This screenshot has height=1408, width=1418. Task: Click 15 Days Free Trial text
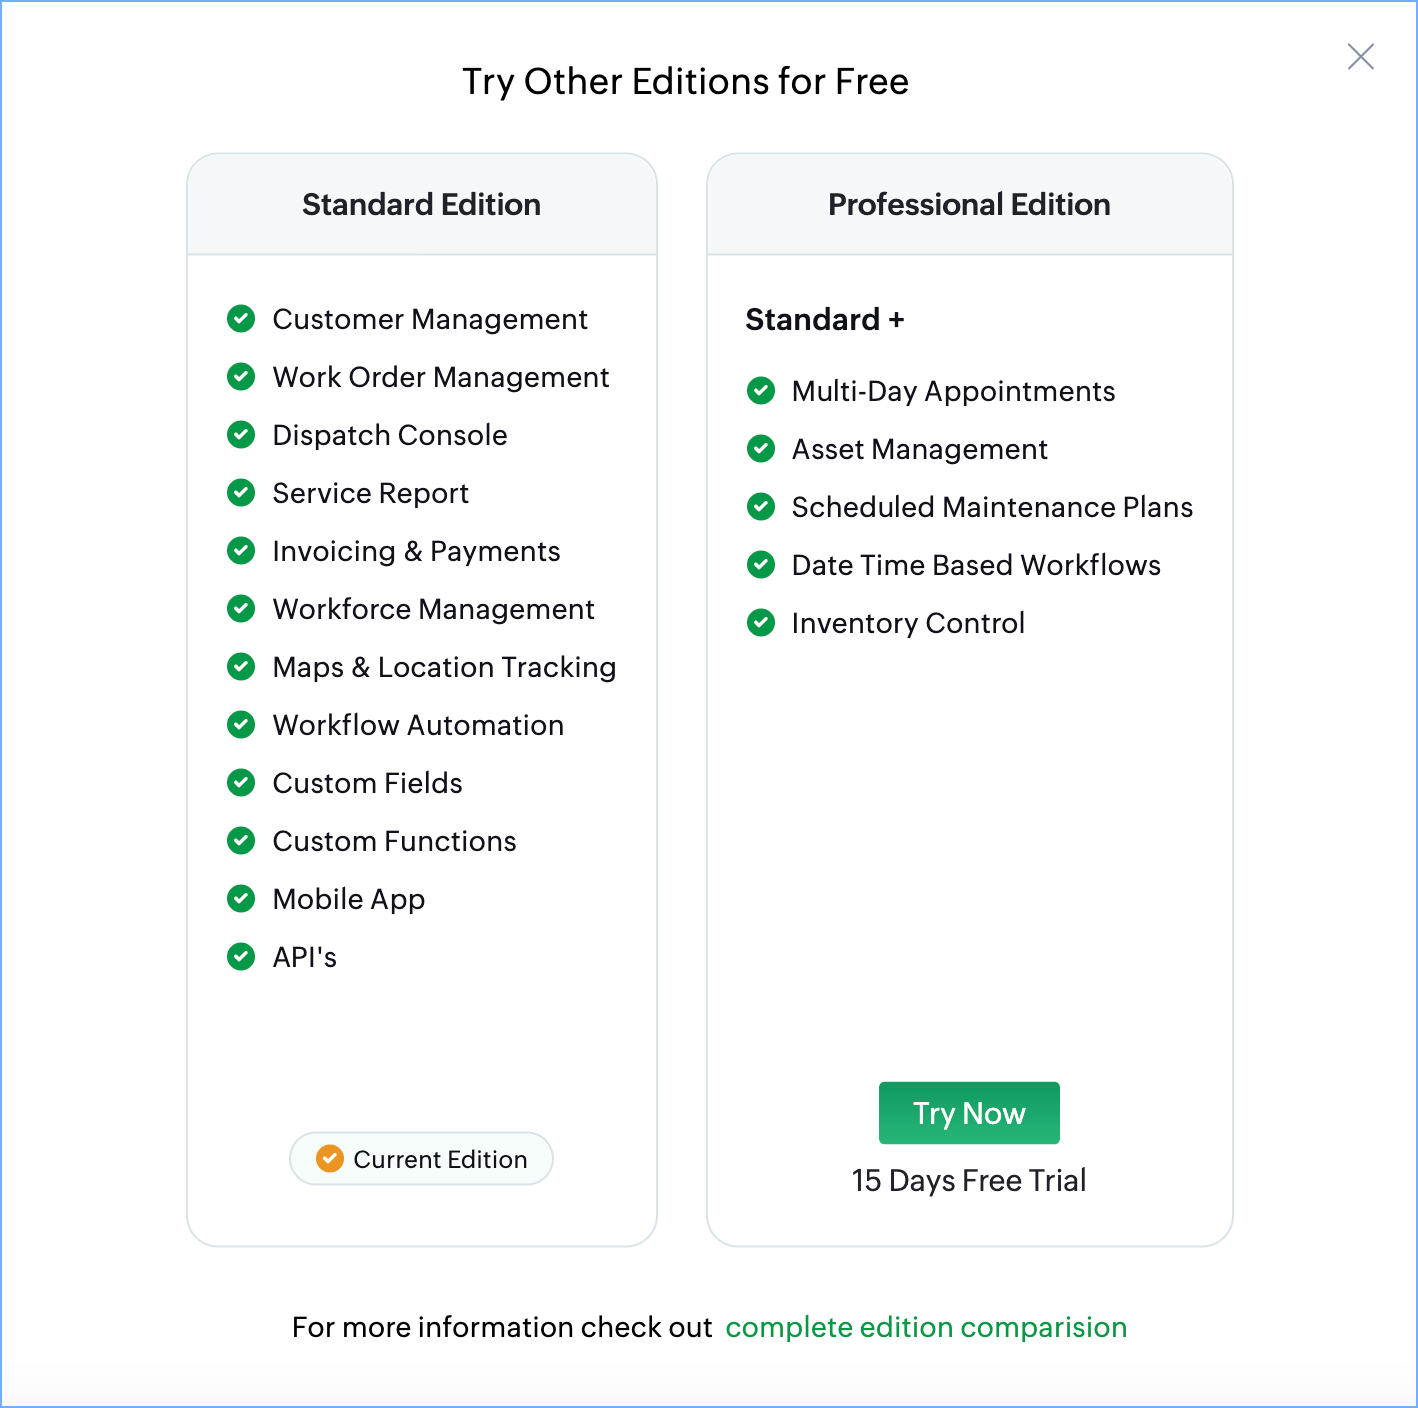tap(968, 1181)
